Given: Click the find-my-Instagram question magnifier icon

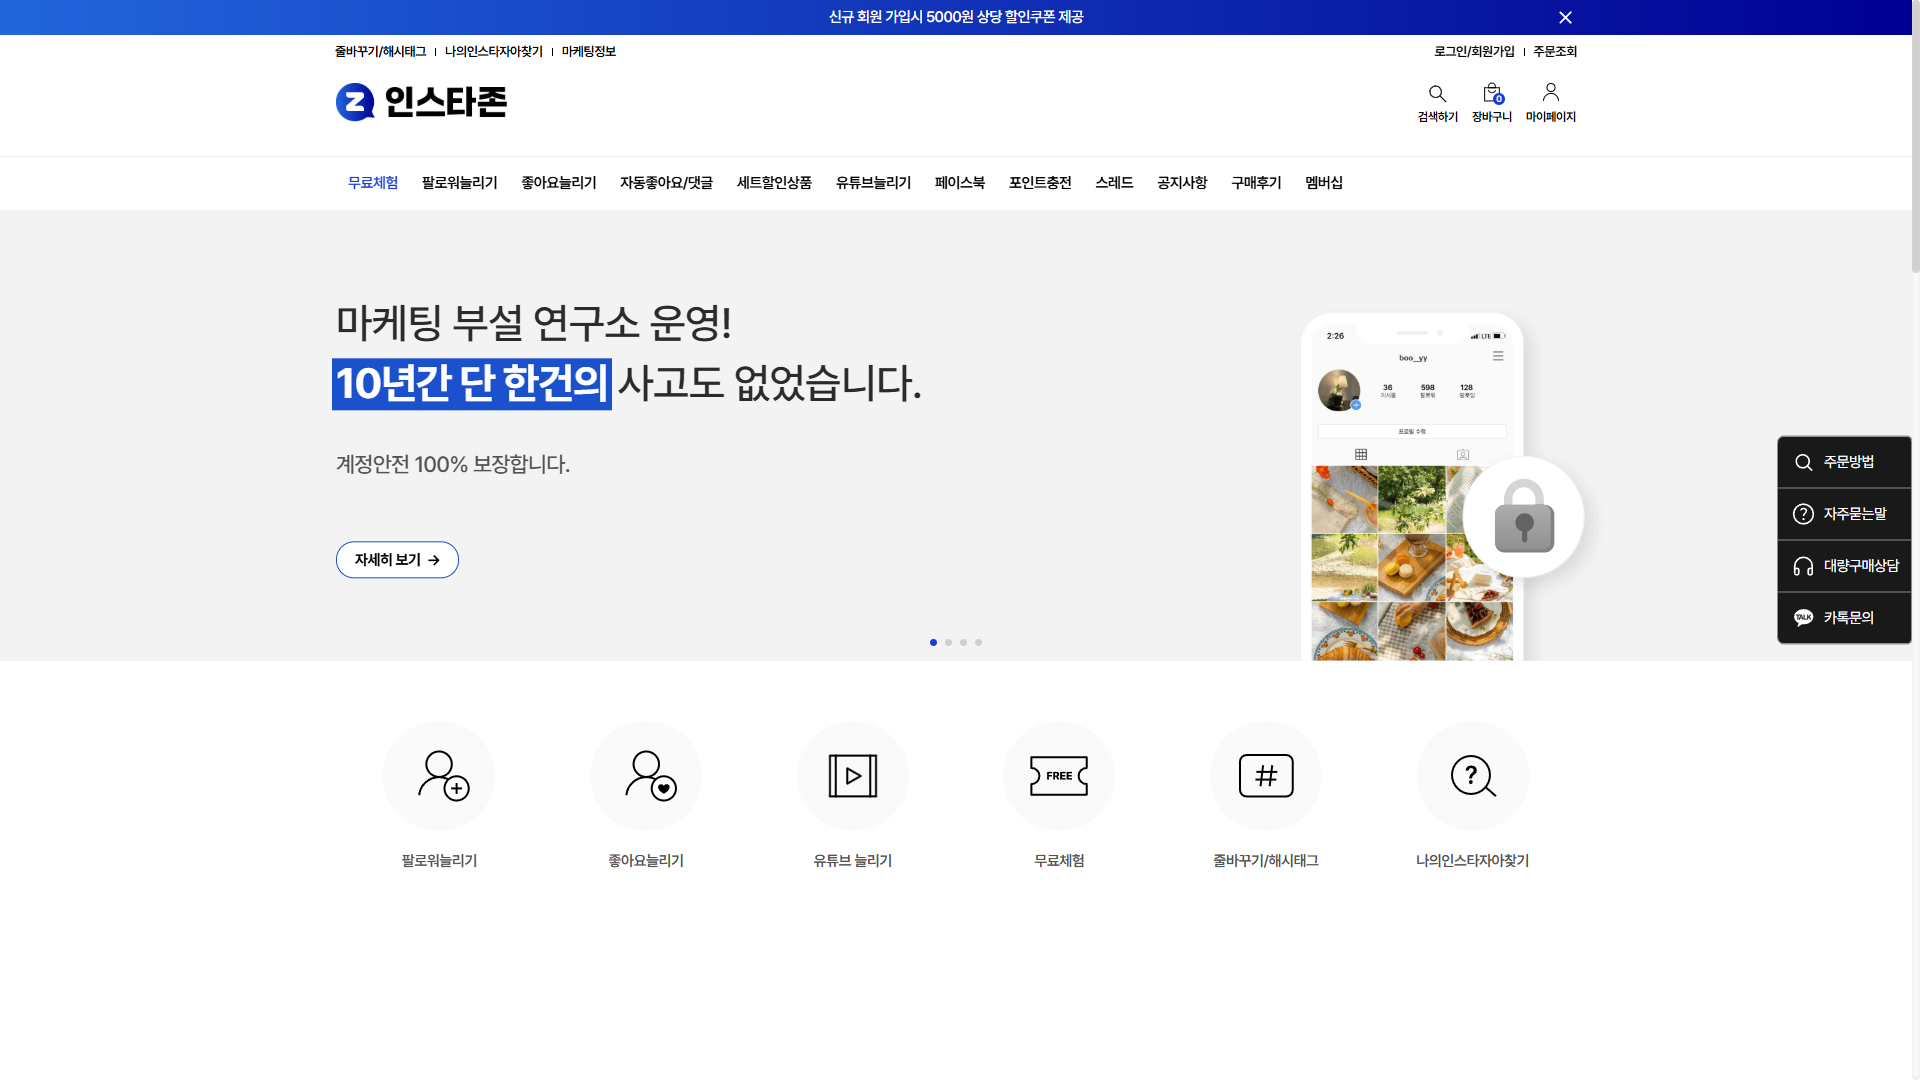Looking at the screenshot, I should 1472,776.
